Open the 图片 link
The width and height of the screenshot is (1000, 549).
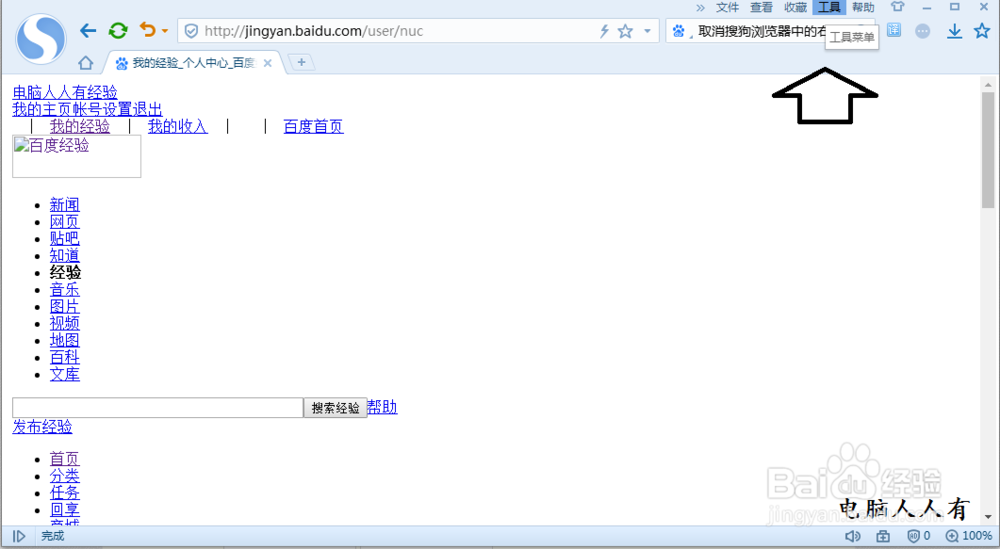coord(65,307)
